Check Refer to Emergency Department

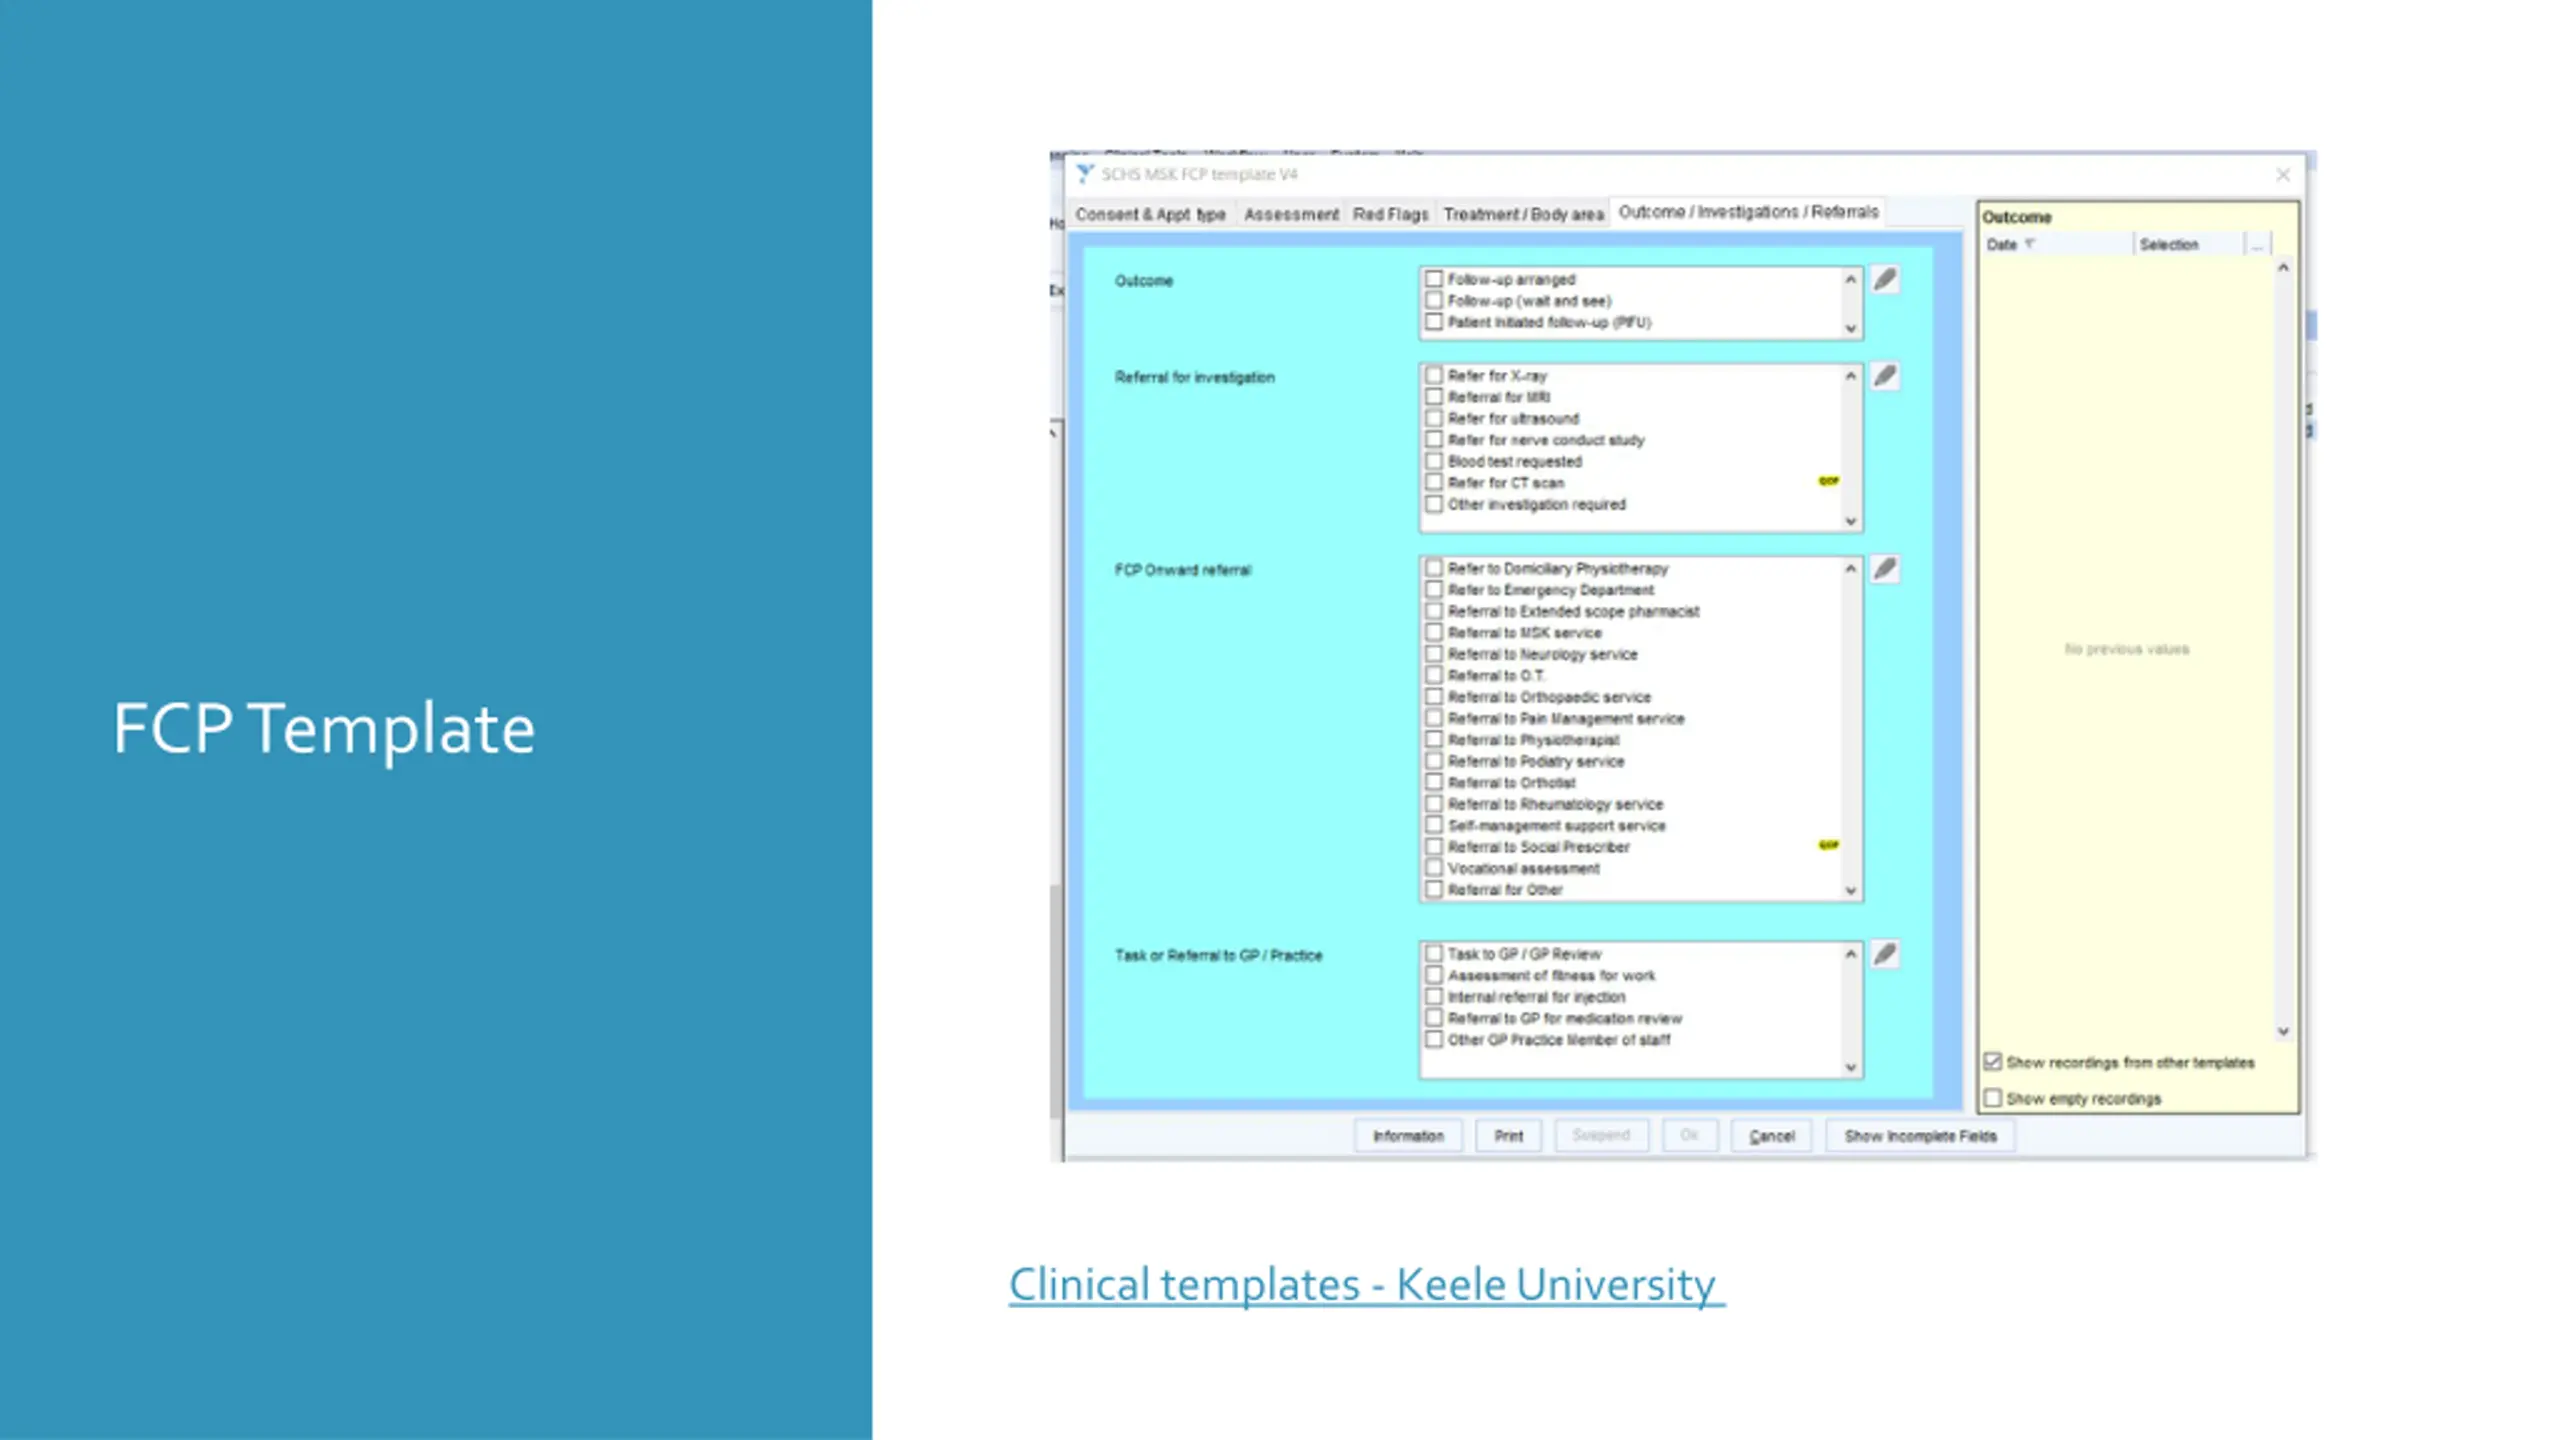click(x=1434, y=590)
